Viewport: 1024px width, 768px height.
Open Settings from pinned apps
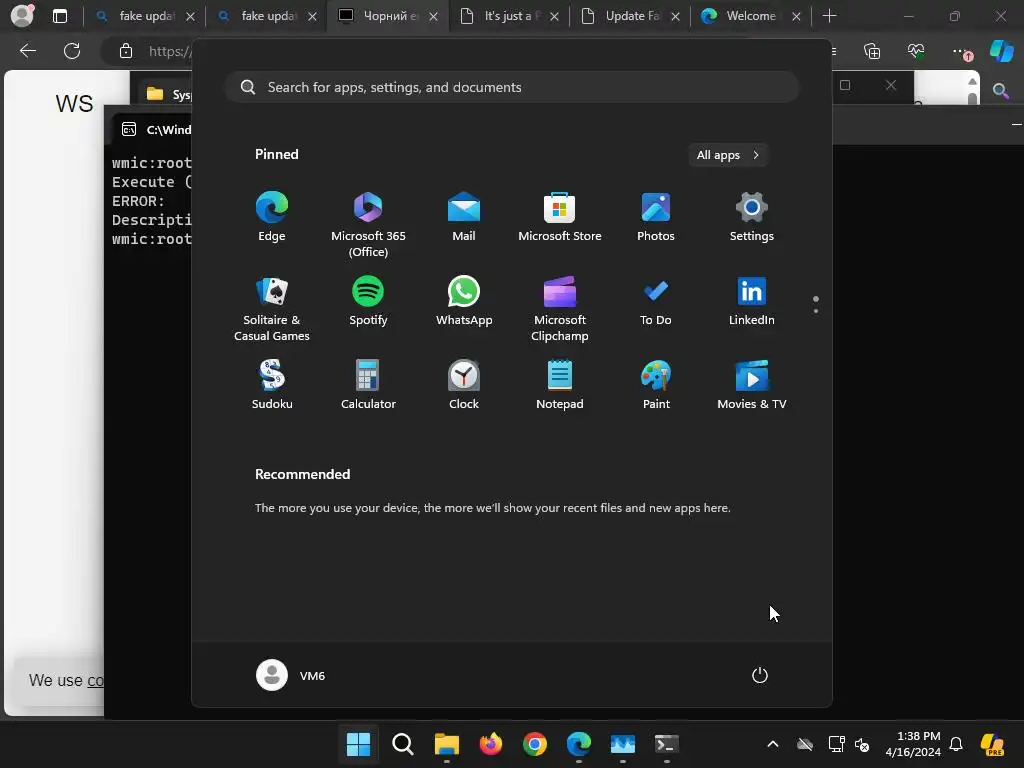(x=752, y=216)
